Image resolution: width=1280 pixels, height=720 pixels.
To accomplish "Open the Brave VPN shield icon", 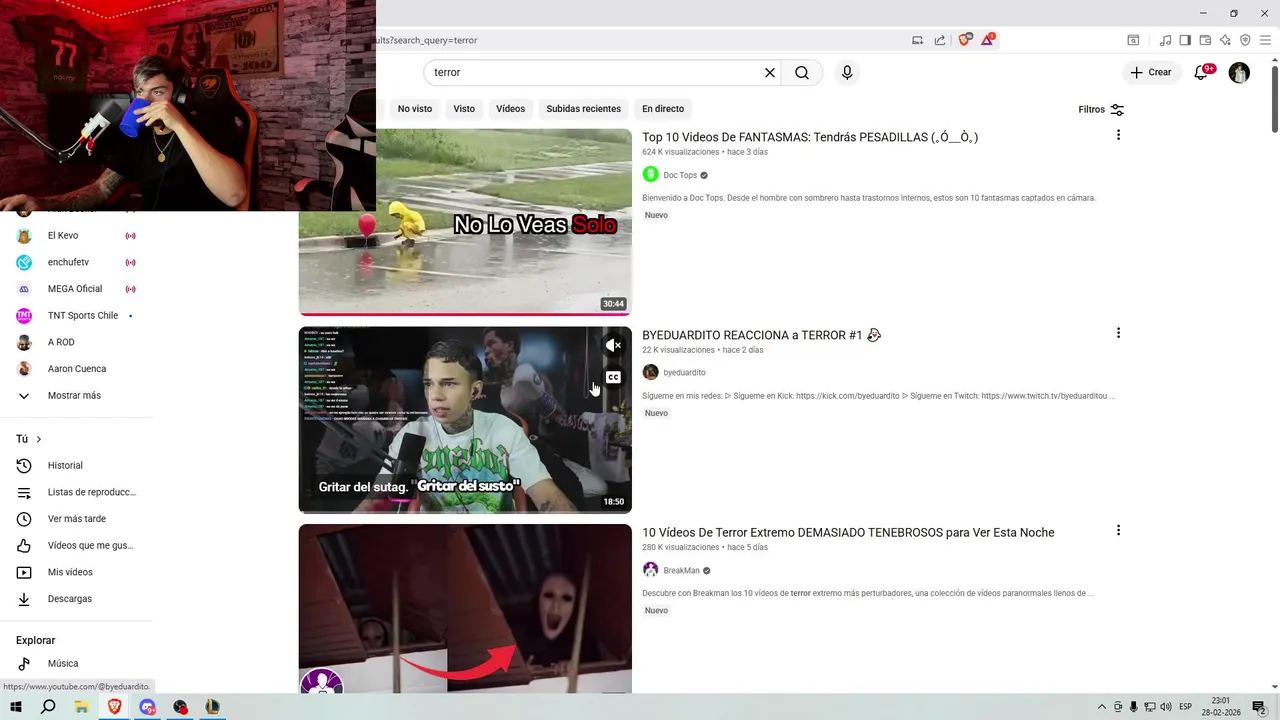I will [x=1245, y=40].
